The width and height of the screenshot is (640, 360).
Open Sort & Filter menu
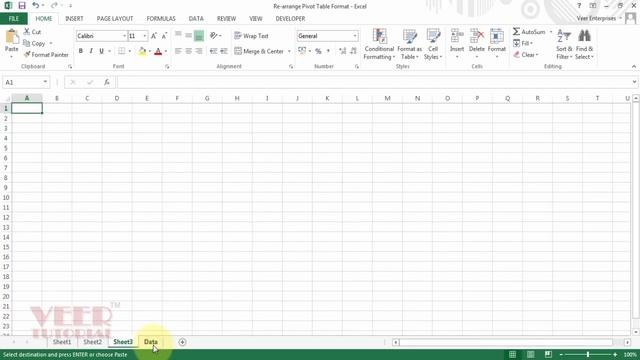click(x=564, y=44)
